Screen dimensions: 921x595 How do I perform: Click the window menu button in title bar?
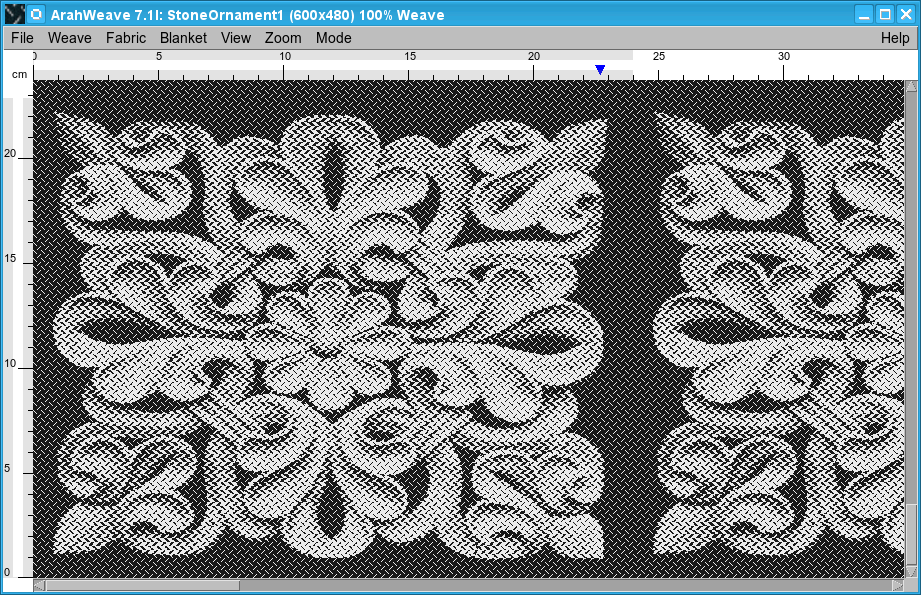click(36, 14)
